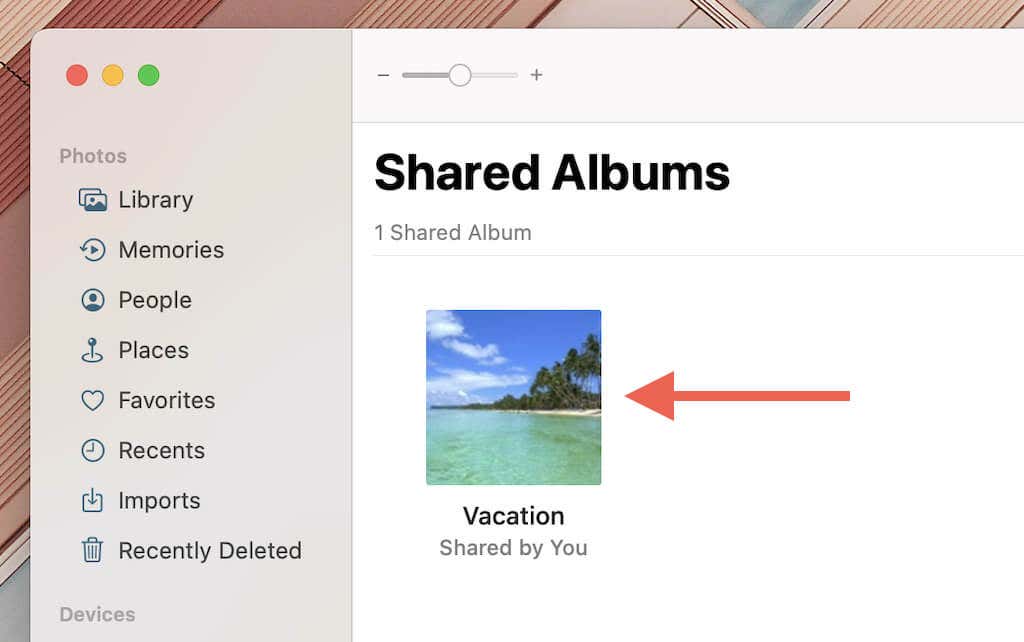
Task: Open the Vacation album thumbnail
Action: point(513,397)
